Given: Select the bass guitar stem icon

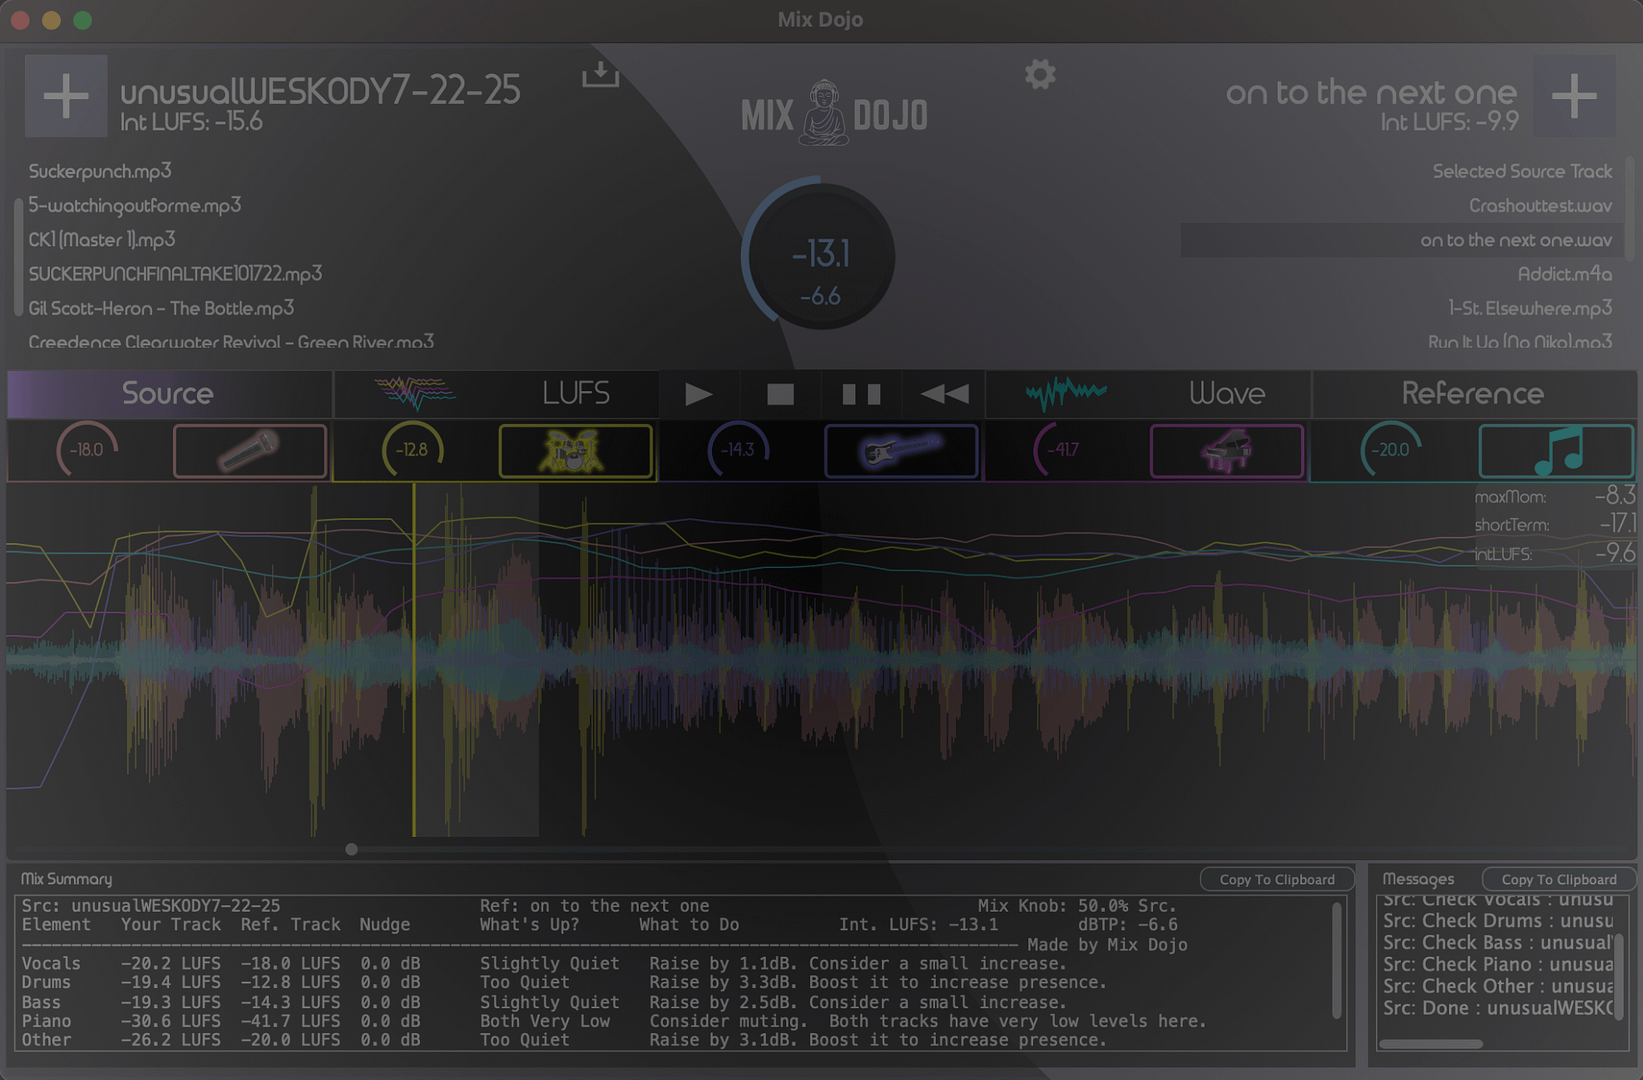Looking at the screenshot, I should click(900, 451).
